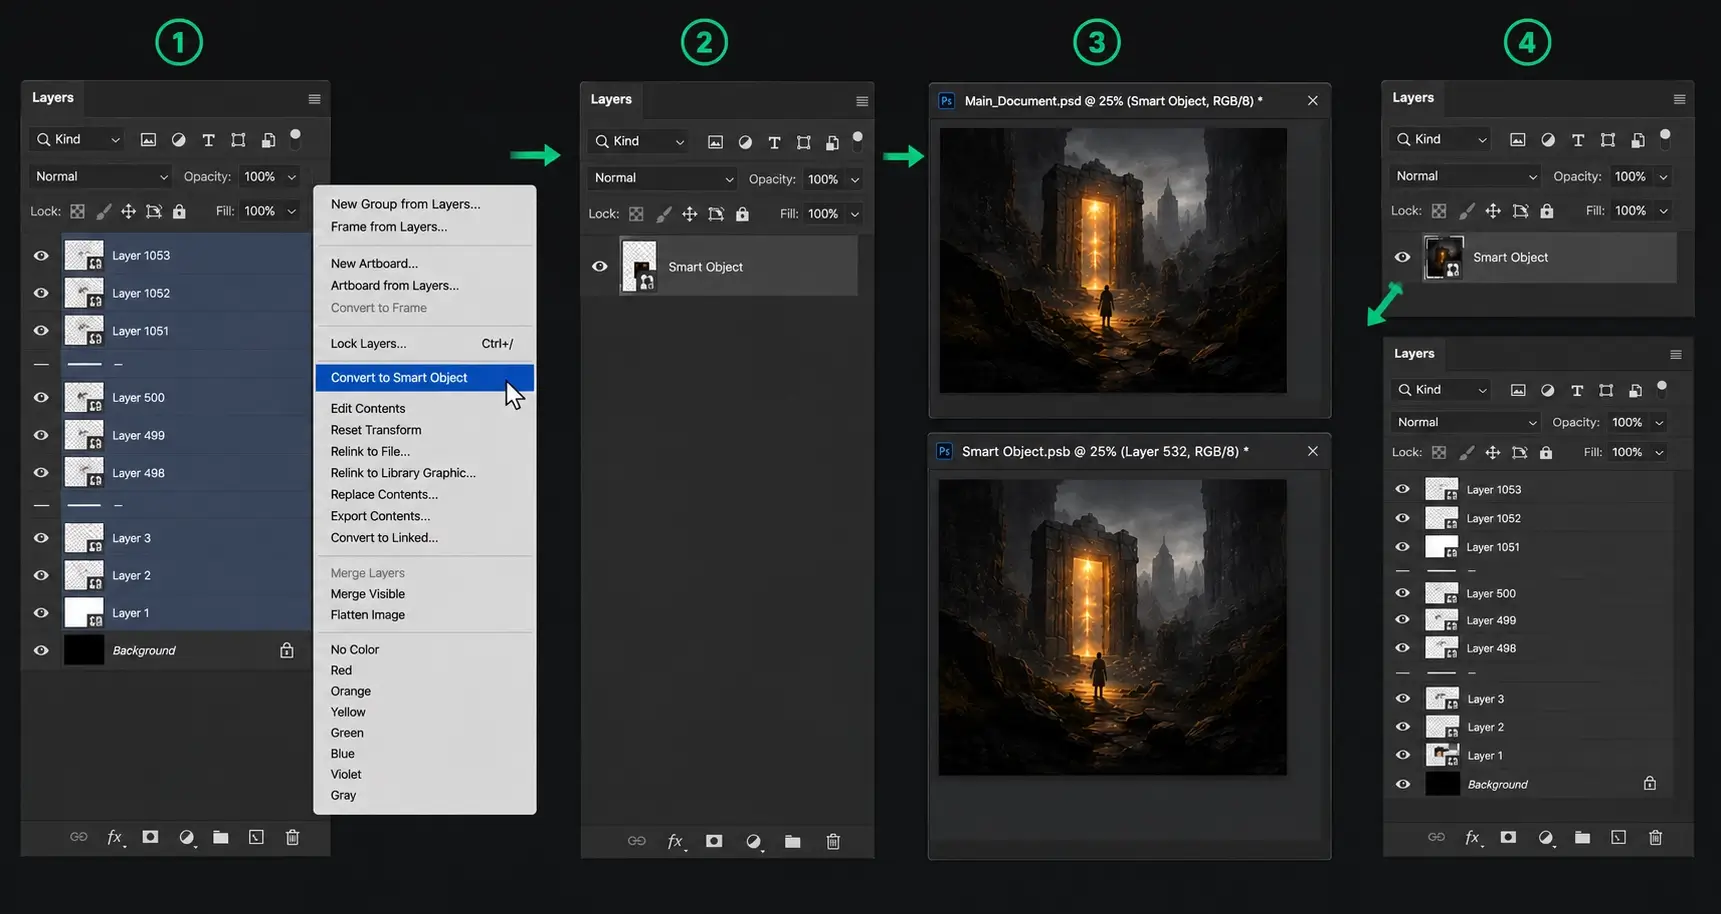1721x914 pixels.
Task: Create new layer in panel 1 footer
Action: (x=256, y=837)
